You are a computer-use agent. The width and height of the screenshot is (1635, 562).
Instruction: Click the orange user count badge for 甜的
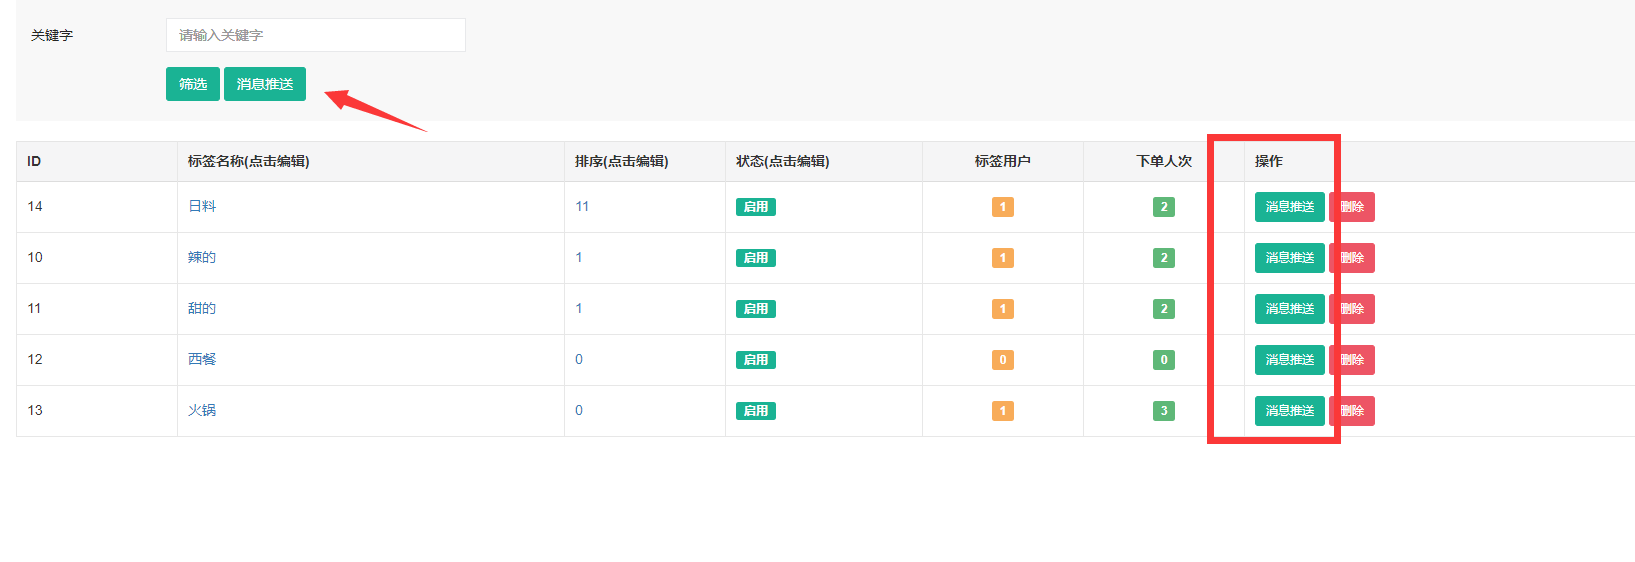[1003, 309]
